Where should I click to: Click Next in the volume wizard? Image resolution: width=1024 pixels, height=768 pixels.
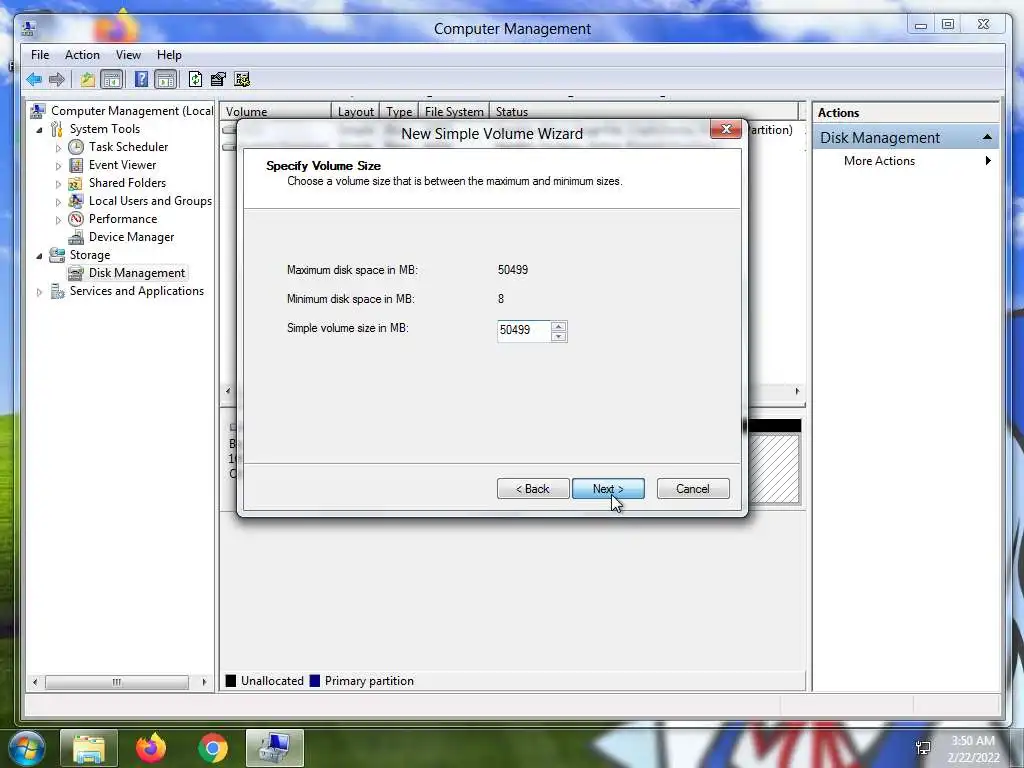[608, 488]
